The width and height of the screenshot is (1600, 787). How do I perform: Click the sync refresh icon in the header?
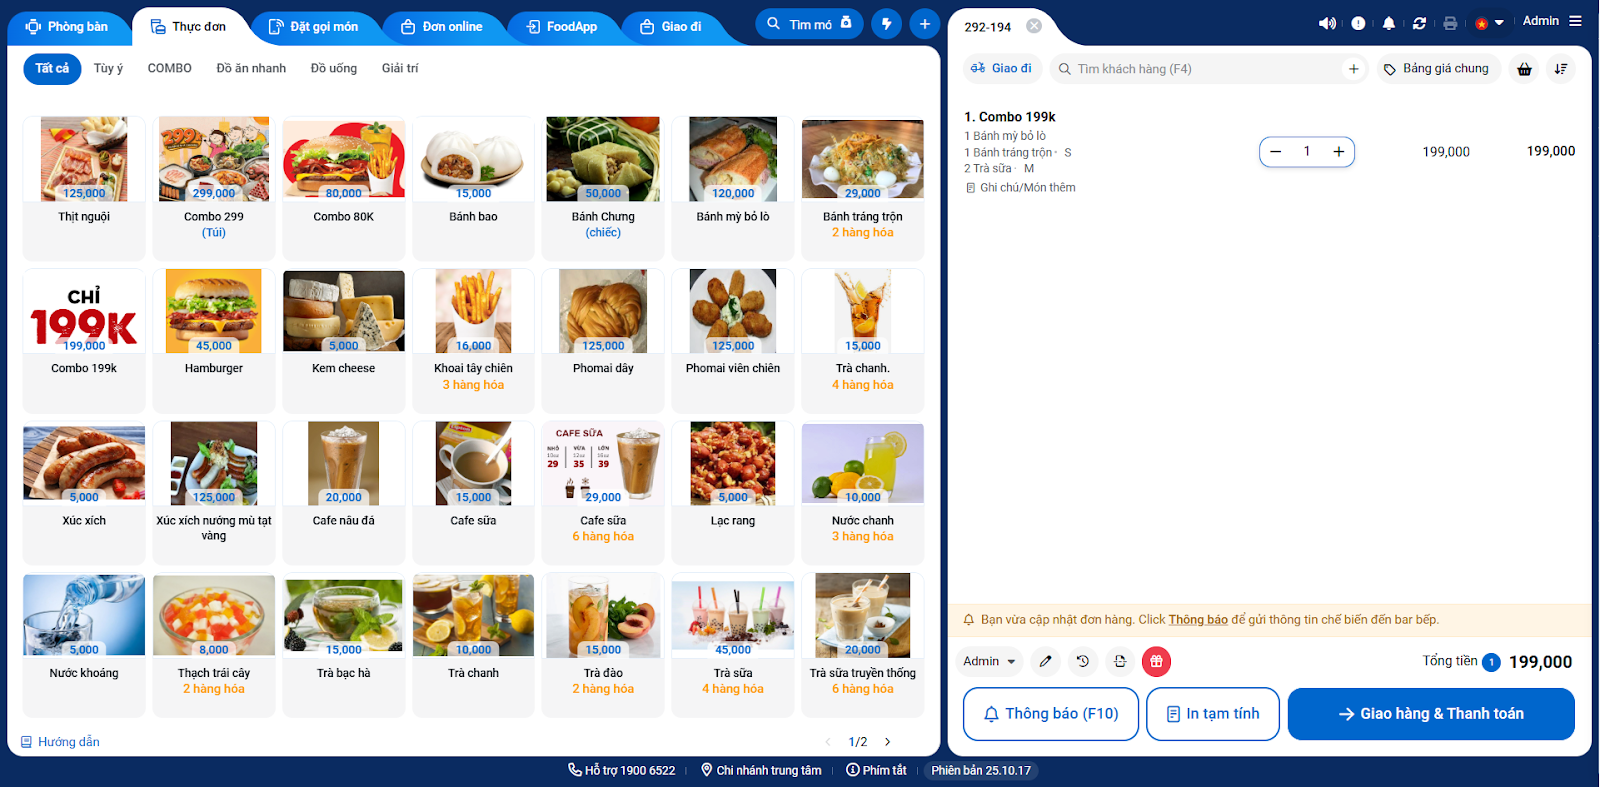pos(1419,23)
